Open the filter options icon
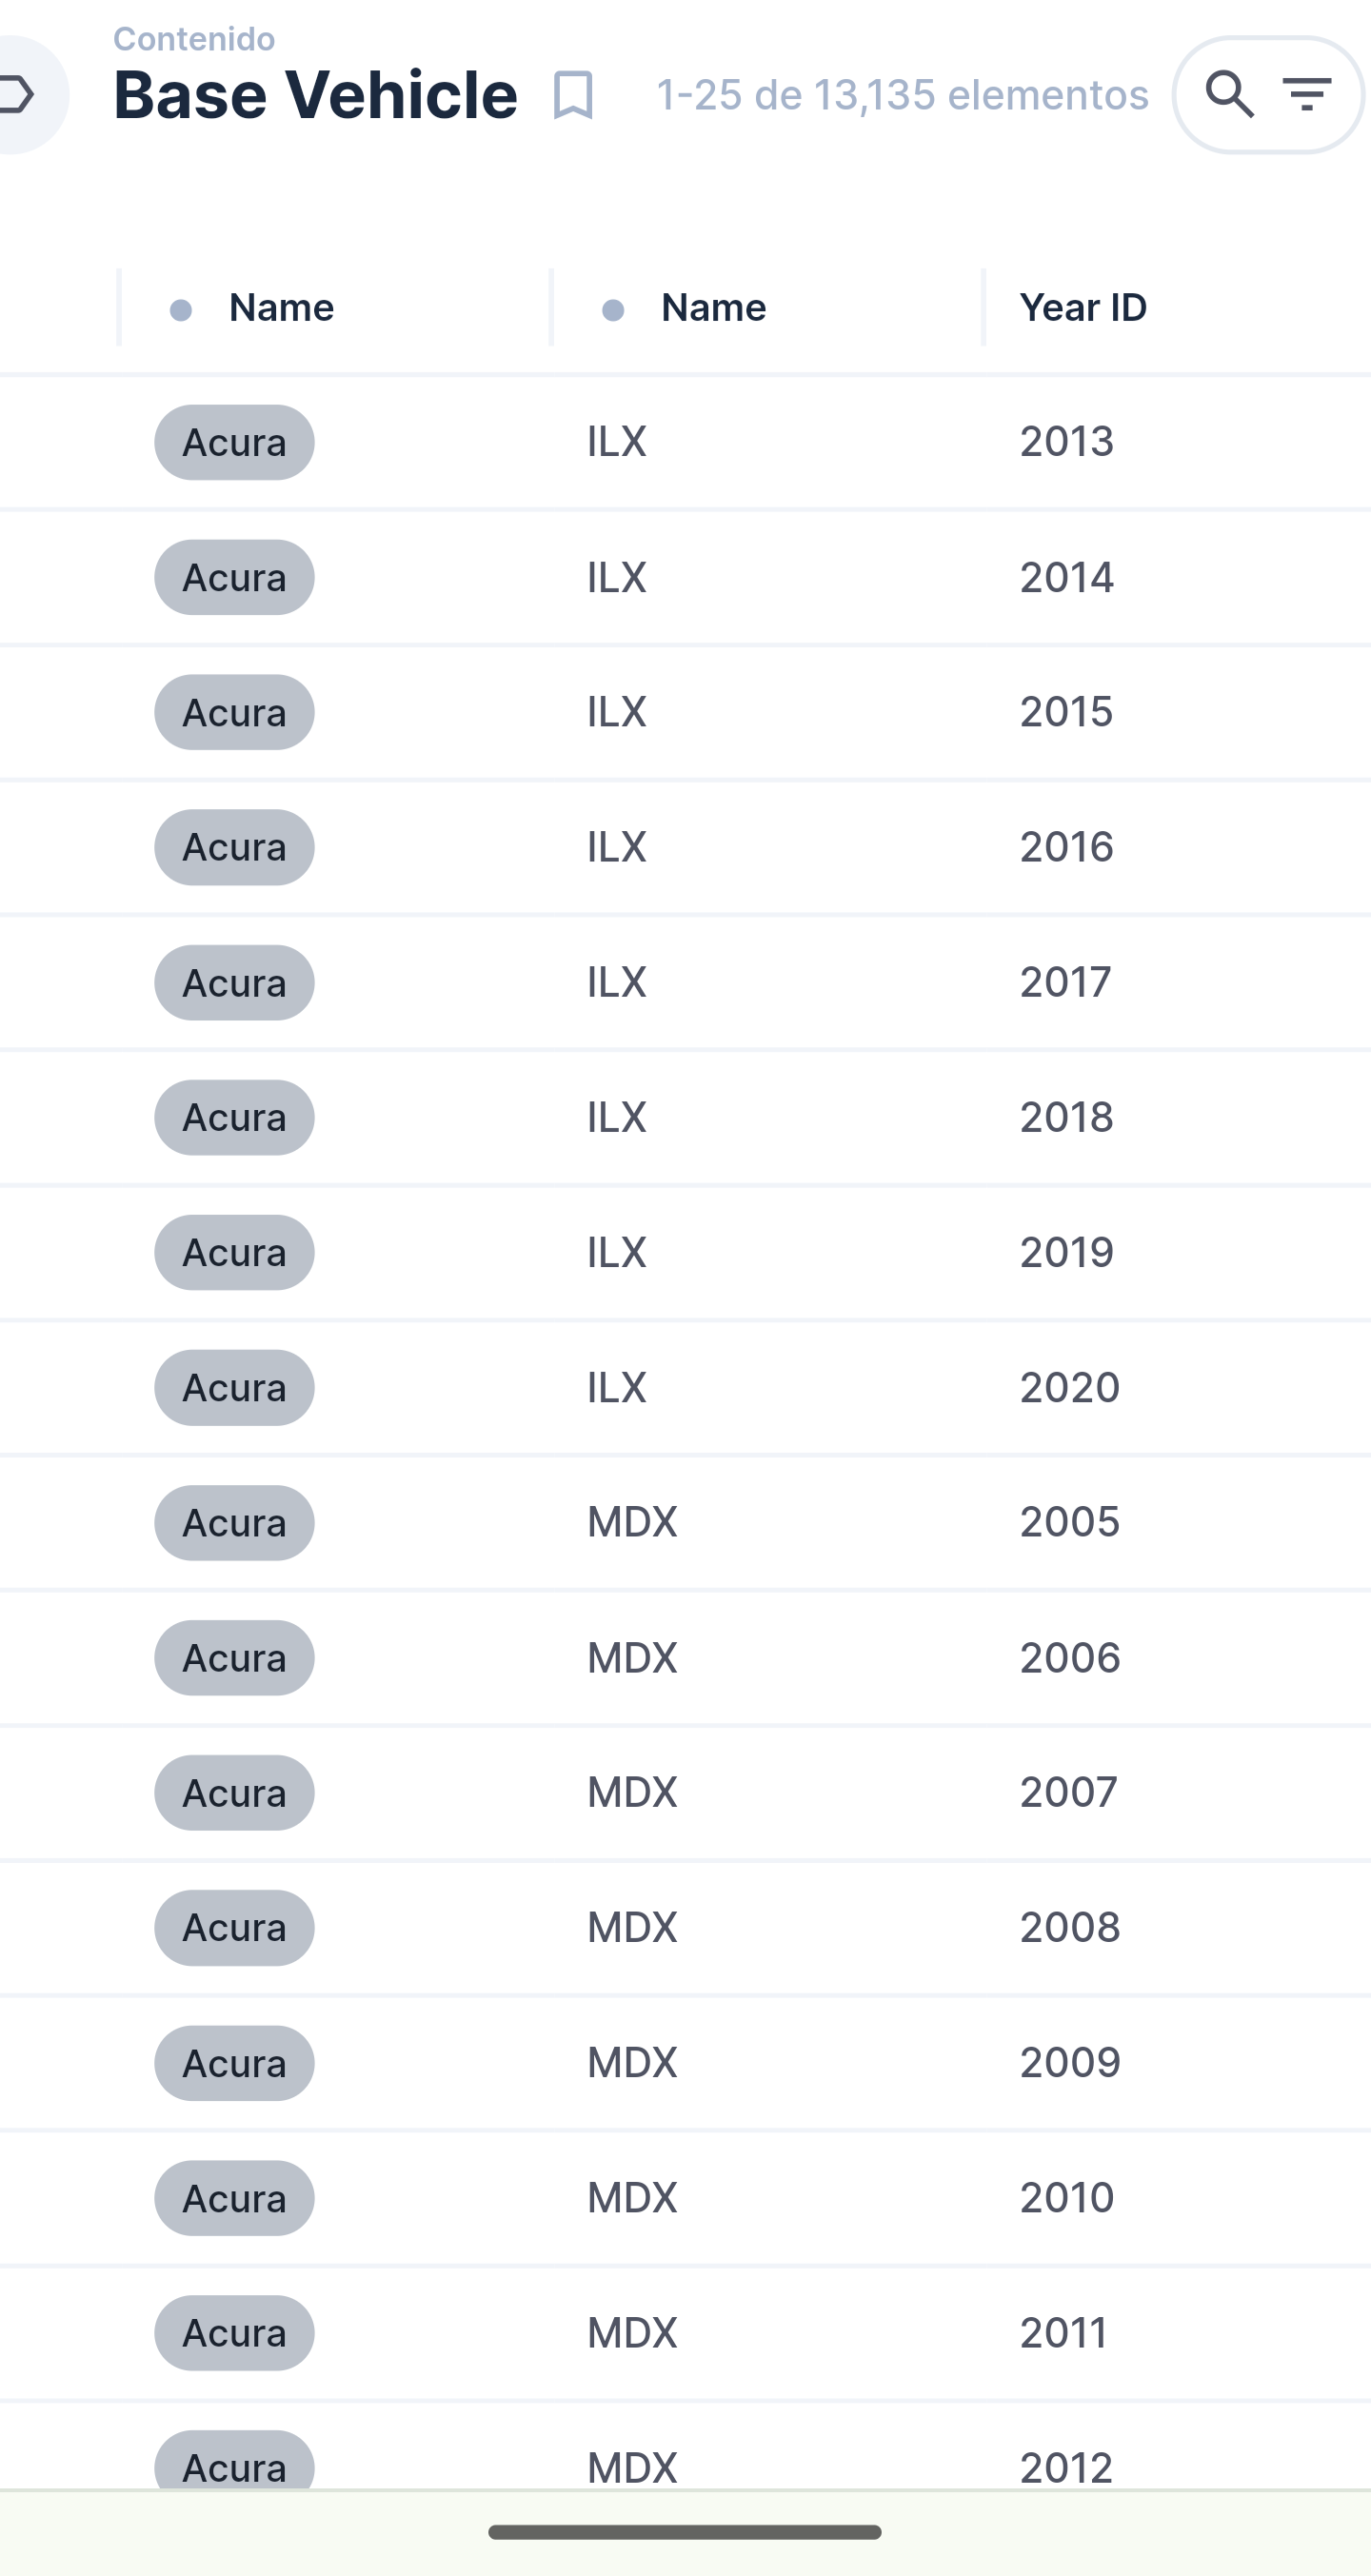 [x=1307, y=95]
